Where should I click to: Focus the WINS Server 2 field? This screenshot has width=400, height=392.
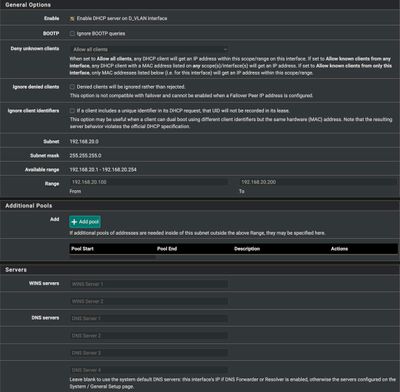click(149, 301)
